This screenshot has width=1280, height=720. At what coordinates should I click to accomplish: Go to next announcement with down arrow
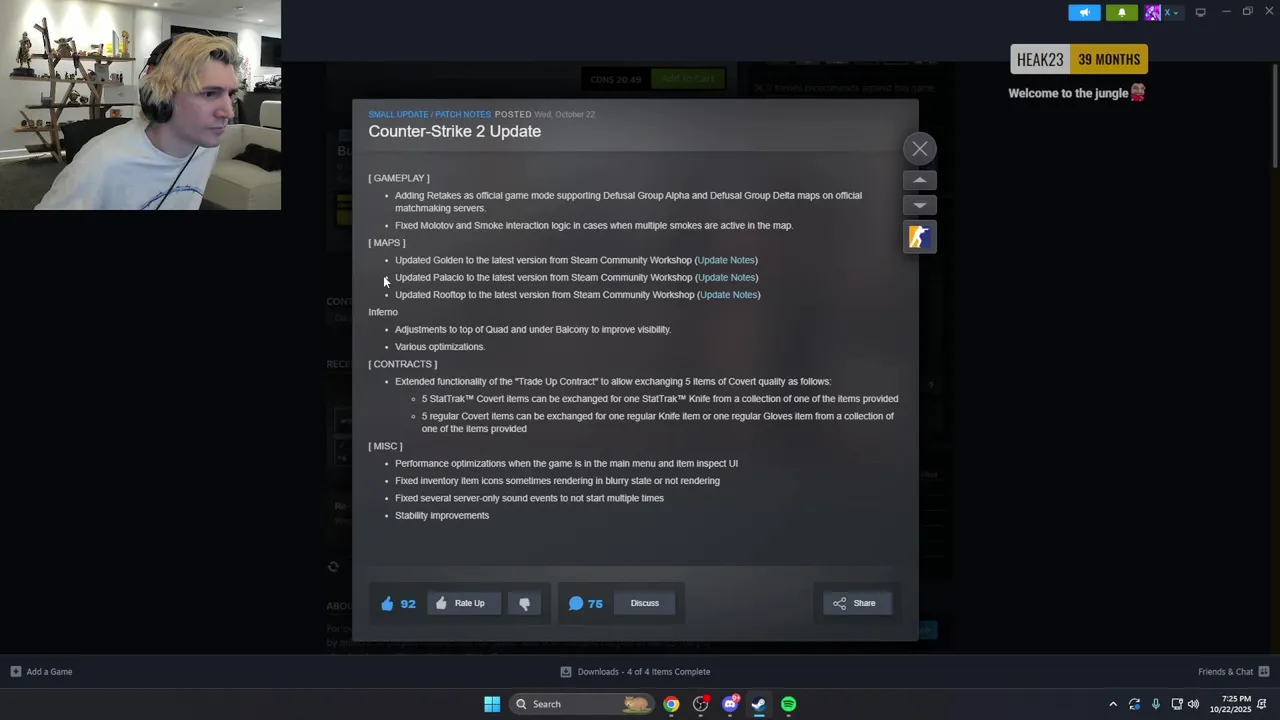tap(920, 205)
